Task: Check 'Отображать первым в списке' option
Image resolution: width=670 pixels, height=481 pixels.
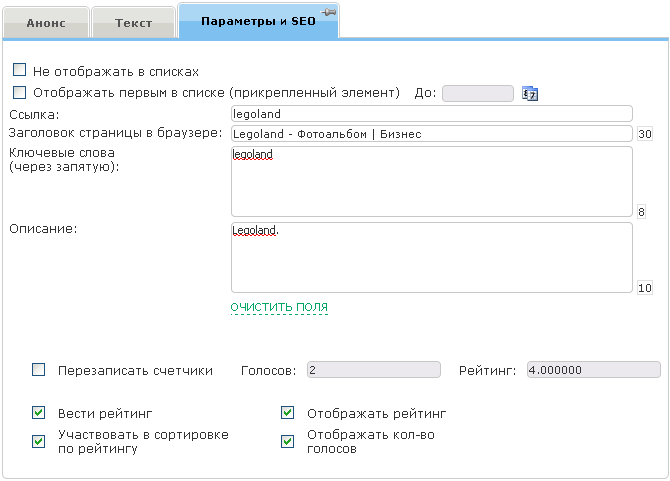Action: 19,93
